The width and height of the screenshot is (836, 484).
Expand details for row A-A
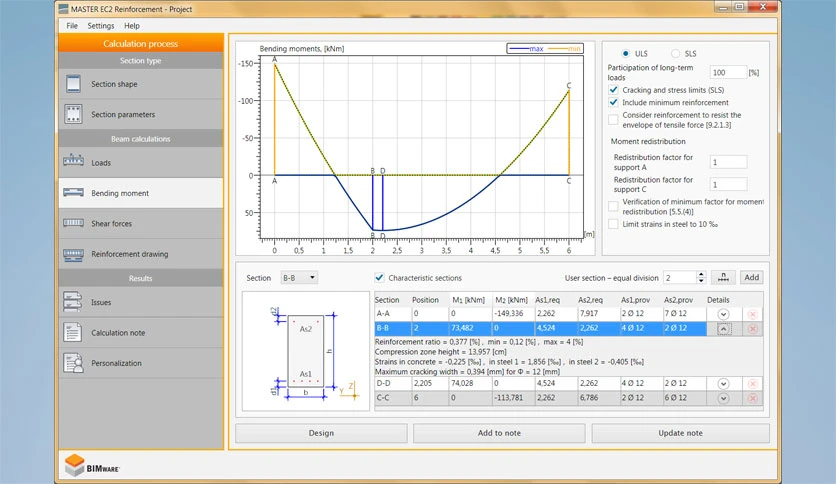click(x=723, y=314)
